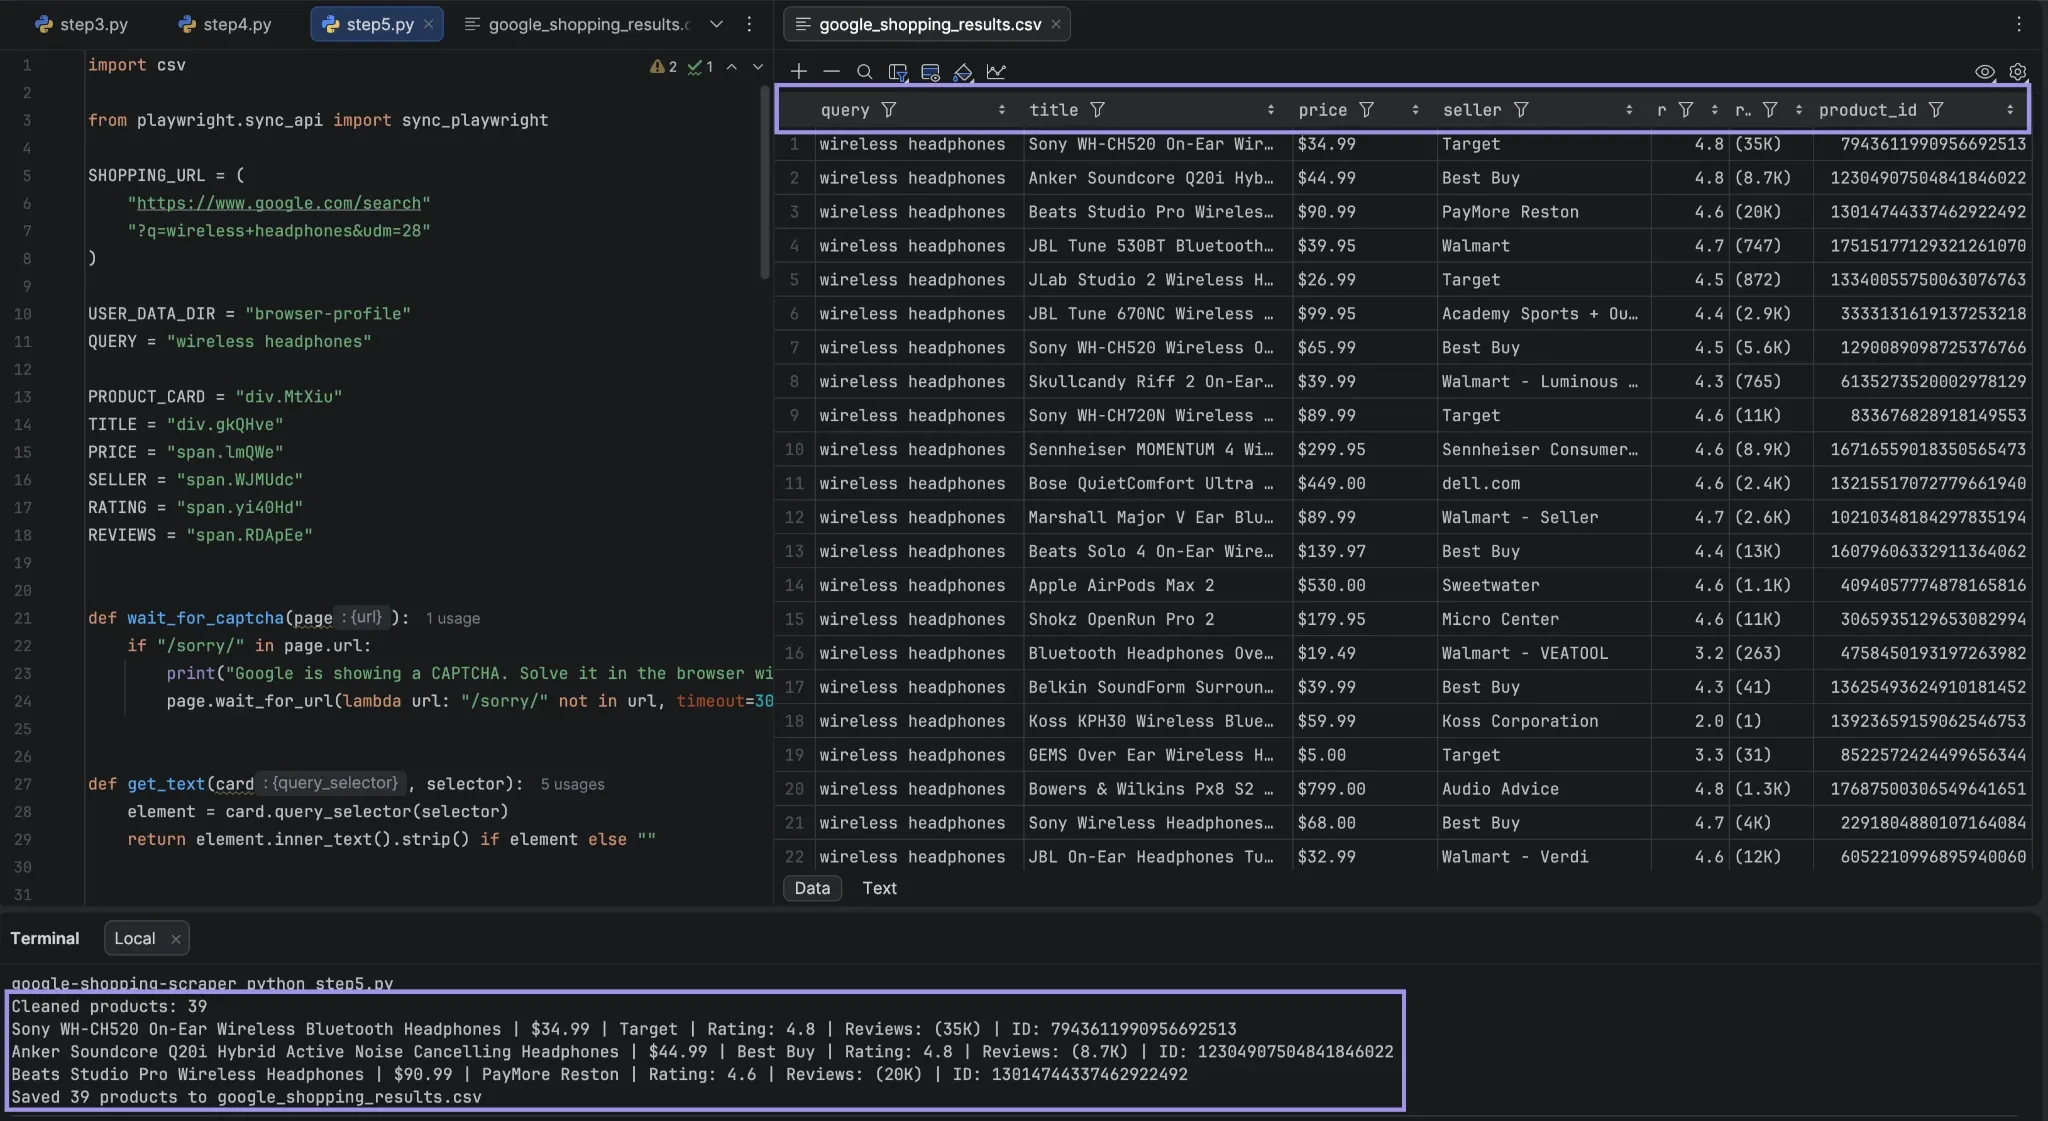Filter the product_id column via funnel icon
This screenshot has height=1121, width=2048.
pos(1936,110)
